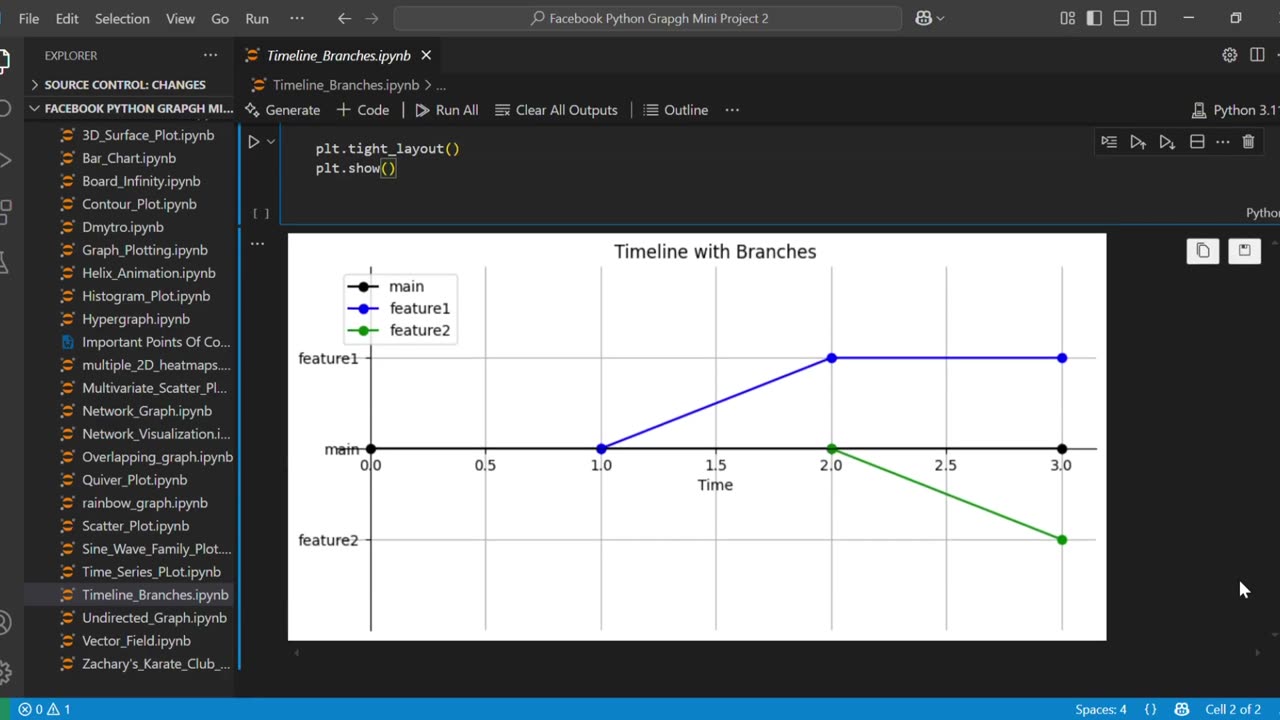
Task: Change indentation via Spaces: 4
Action: [1101, 709]
